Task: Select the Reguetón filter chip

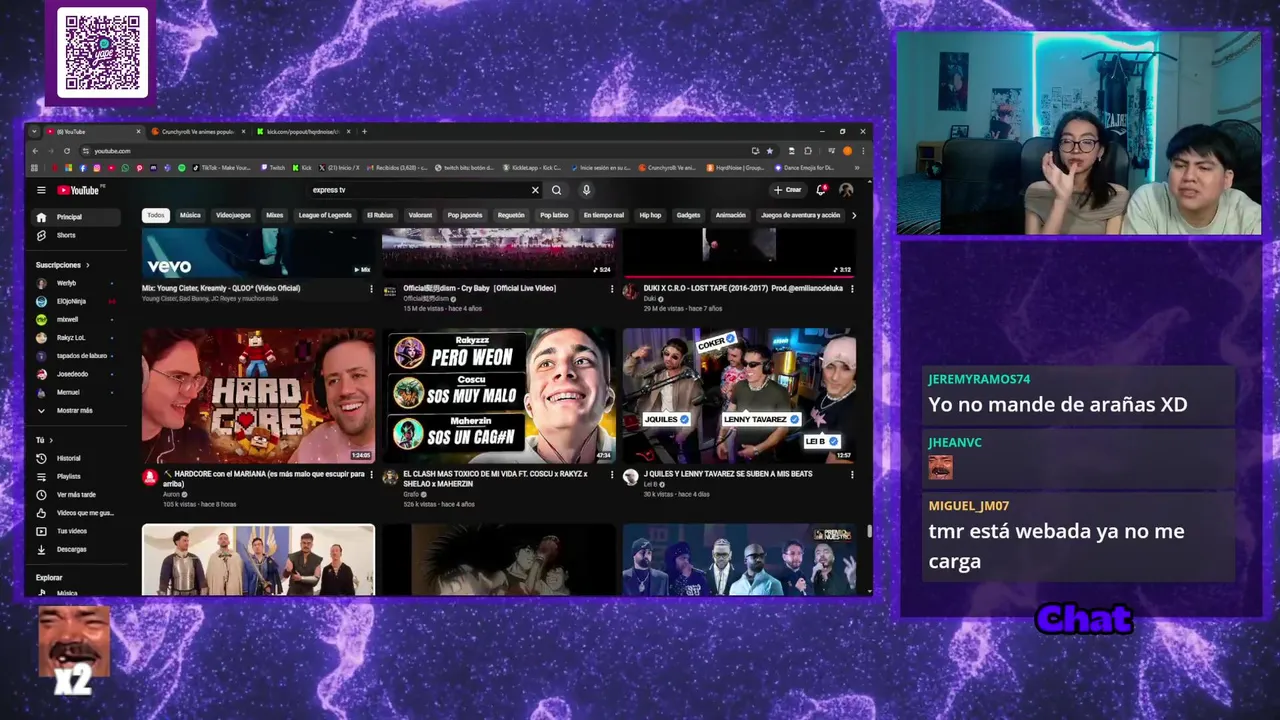Action: pos(511,215)
